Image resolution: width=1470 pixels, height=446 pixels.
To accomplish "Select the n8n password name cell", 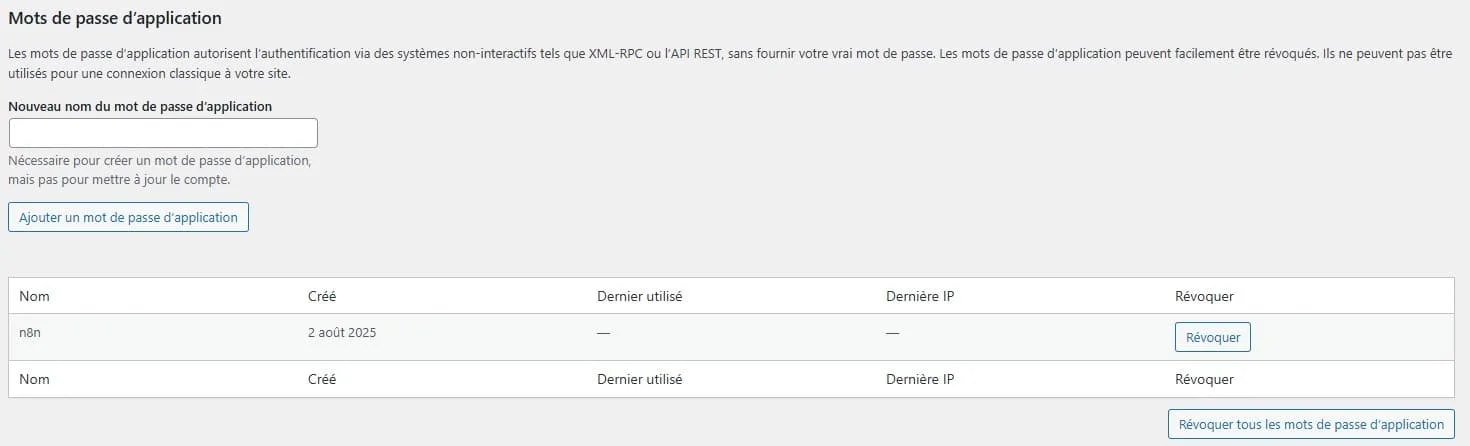I will coord(30,333).
